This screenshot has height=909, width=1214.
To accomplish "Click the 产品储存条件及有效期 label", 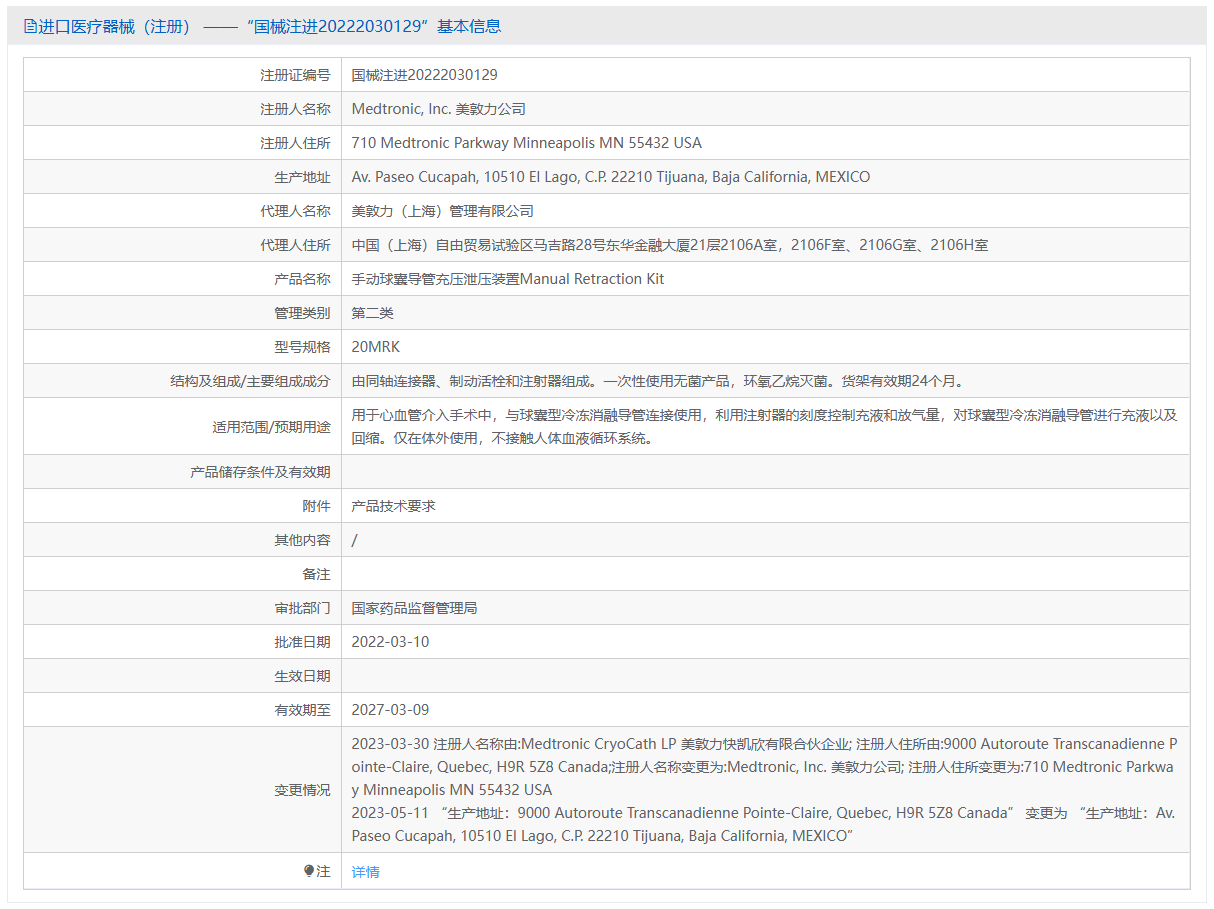I will tap(260, 472).
